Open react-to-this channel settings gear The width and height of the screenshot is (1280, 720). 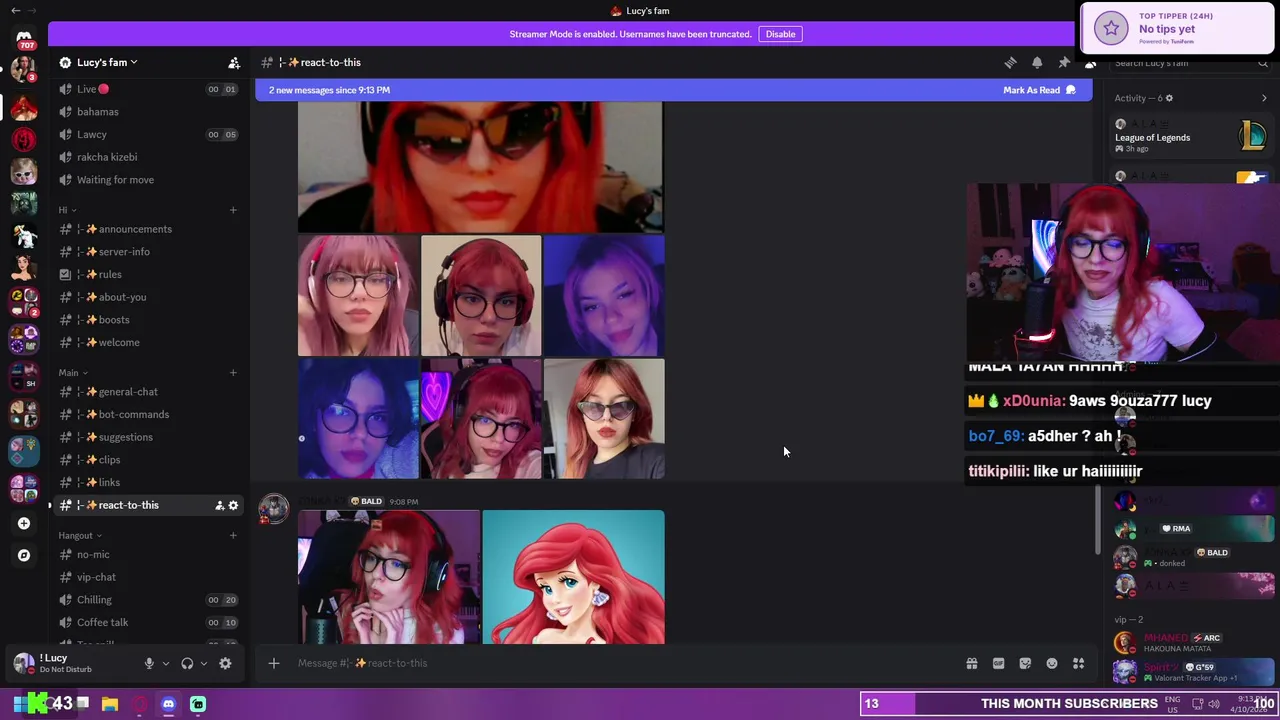click(234, 505)
